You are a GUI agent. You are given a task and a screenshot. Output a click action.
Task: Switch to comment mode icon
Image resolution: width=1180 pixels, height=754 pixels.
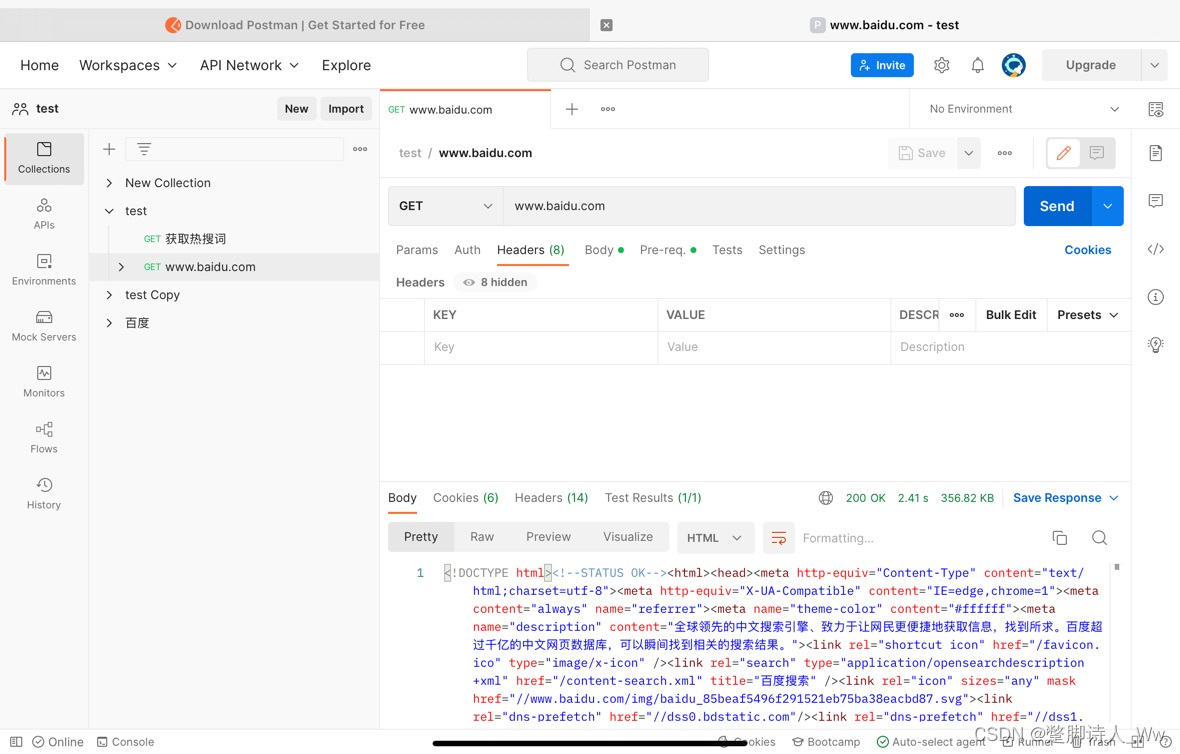coord(1097,154)
